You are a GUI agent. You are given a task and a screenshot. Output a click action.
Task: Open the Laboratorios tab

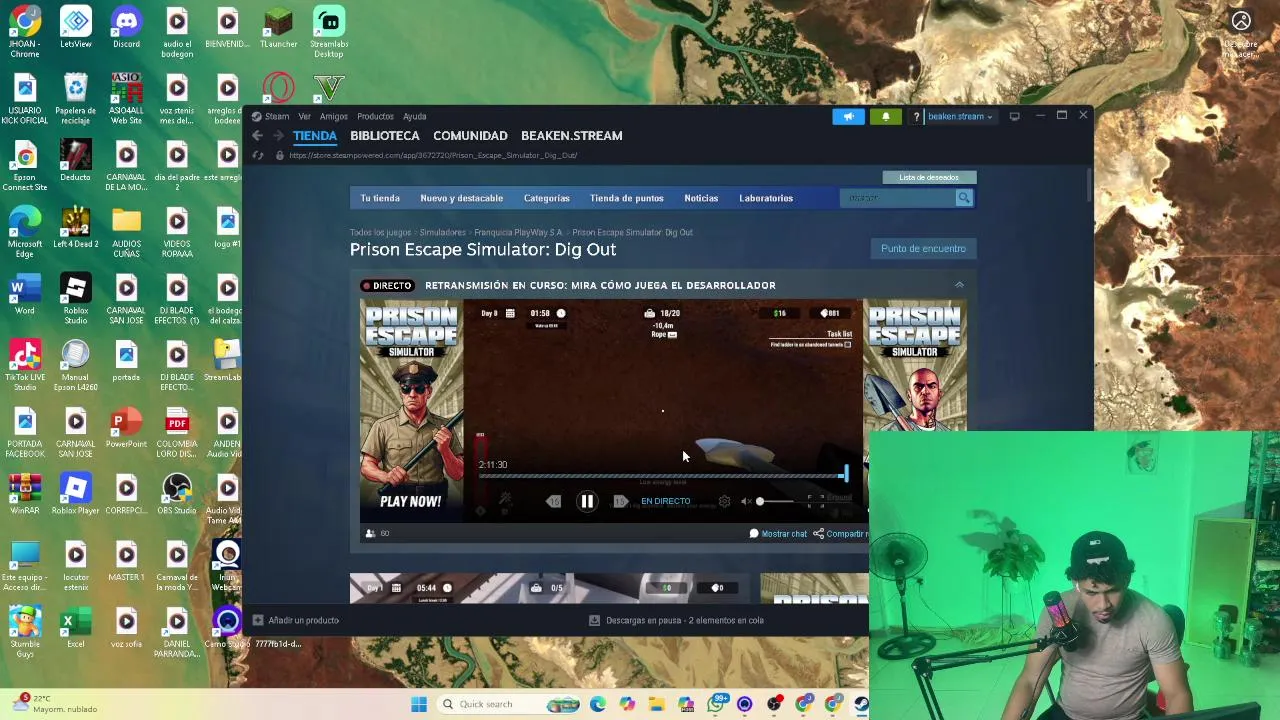point(766,198)
